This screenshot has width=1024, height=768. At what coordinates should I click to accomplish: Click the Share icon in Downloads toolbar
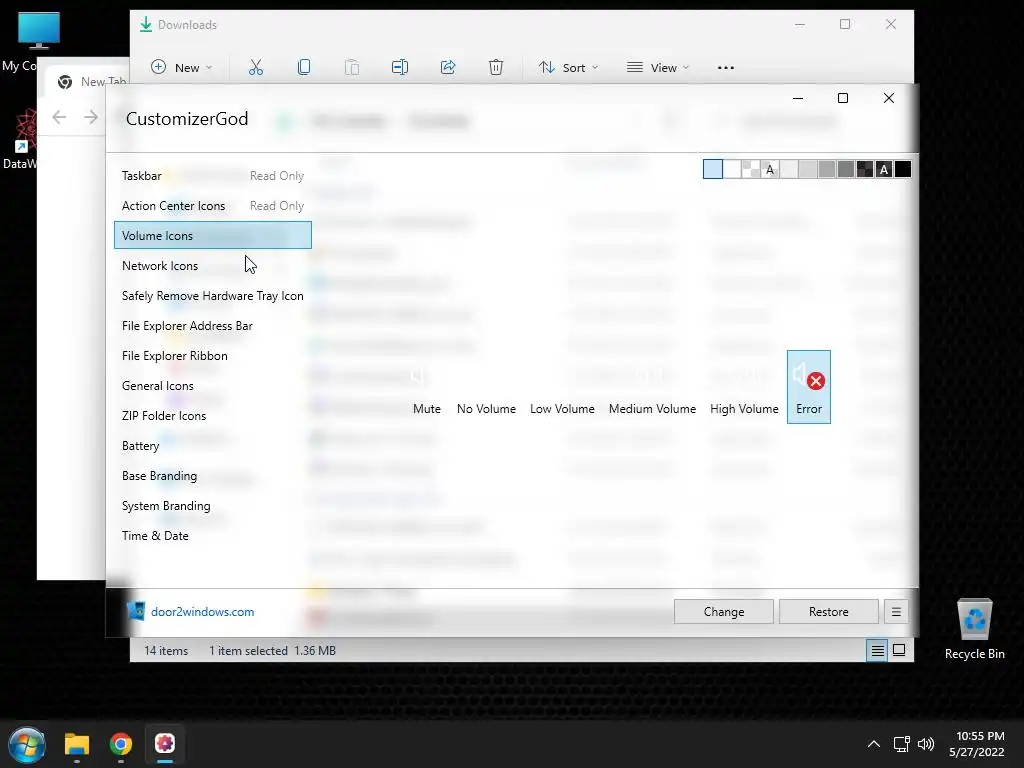pos(448,67)
